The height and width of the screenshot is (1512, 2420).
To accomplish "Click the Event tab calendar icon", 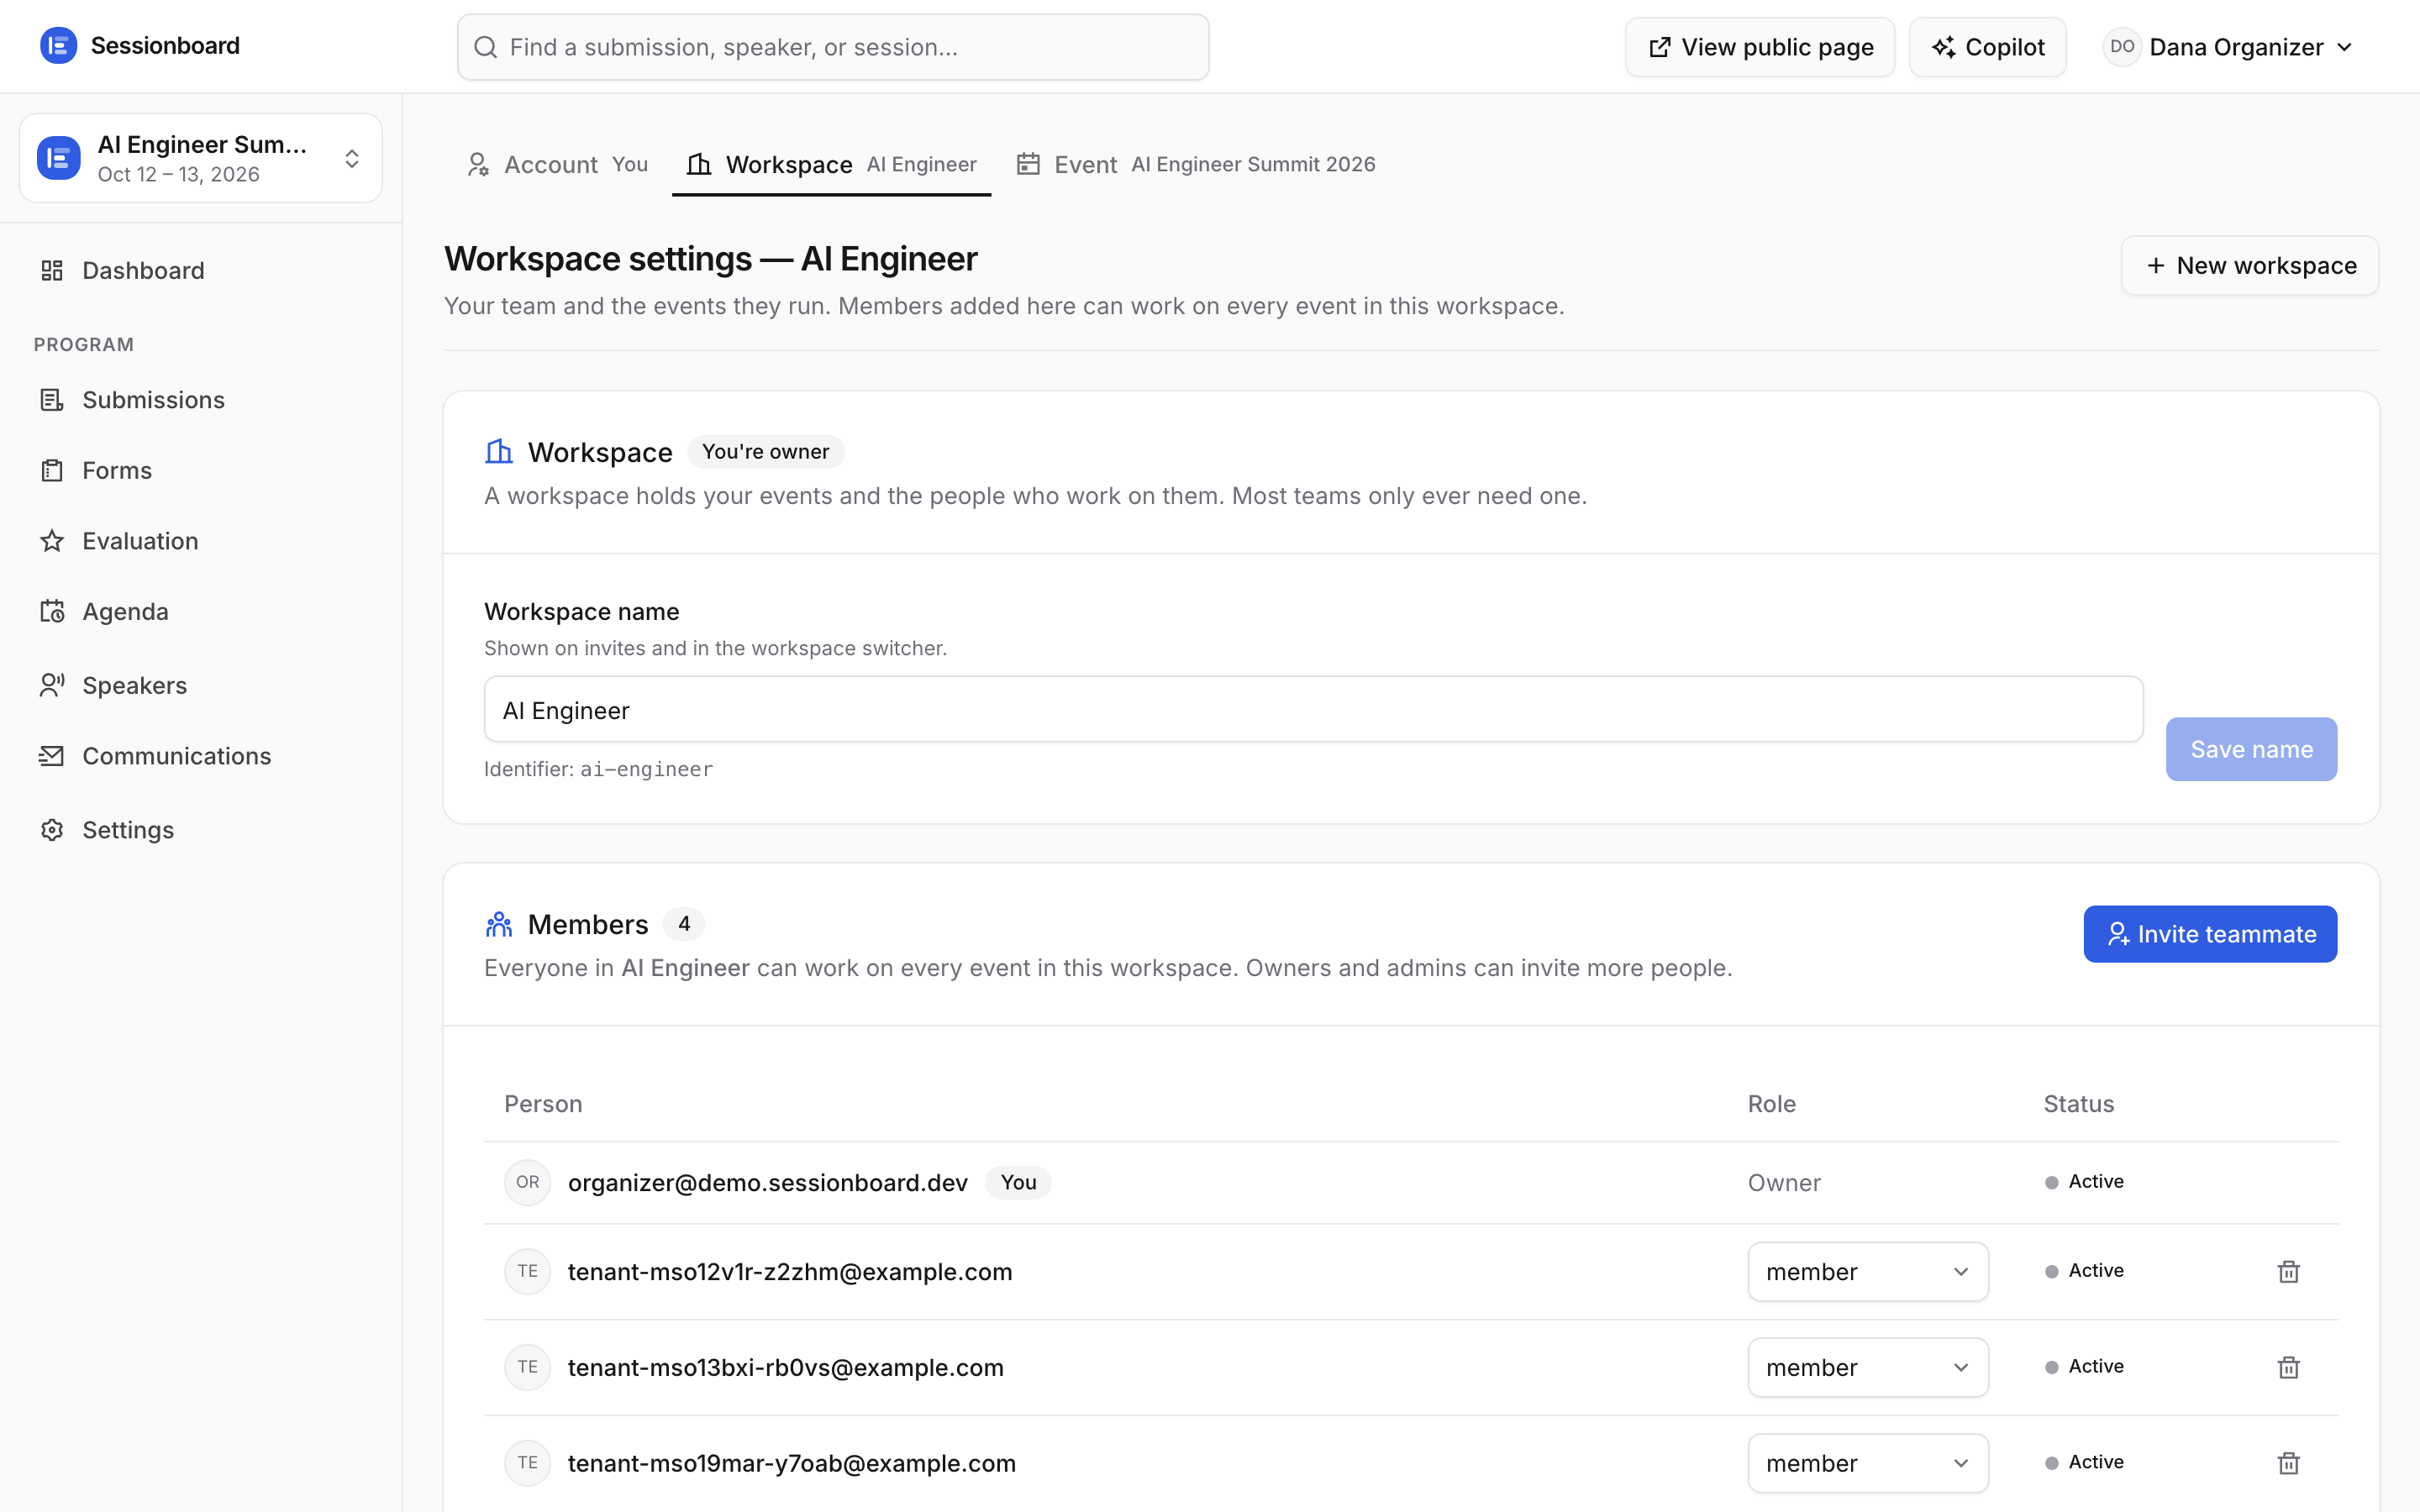I will coord(1028,164).
